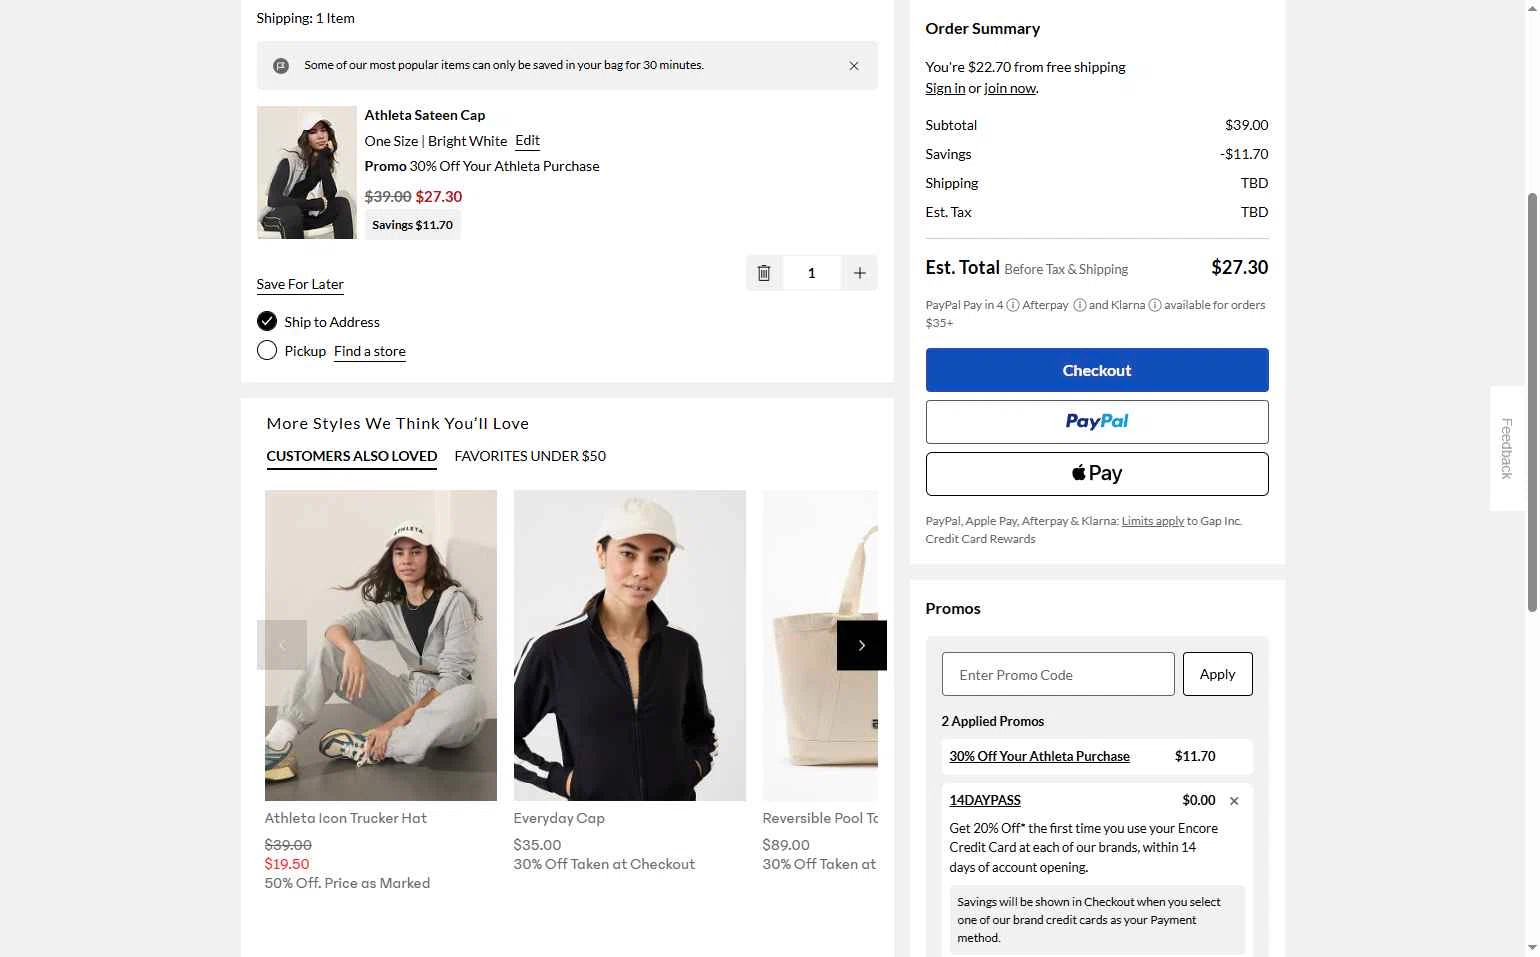Screen dimensions: 1540x957
Task: Pay with the PayPal button
Action: [1097, 422]
